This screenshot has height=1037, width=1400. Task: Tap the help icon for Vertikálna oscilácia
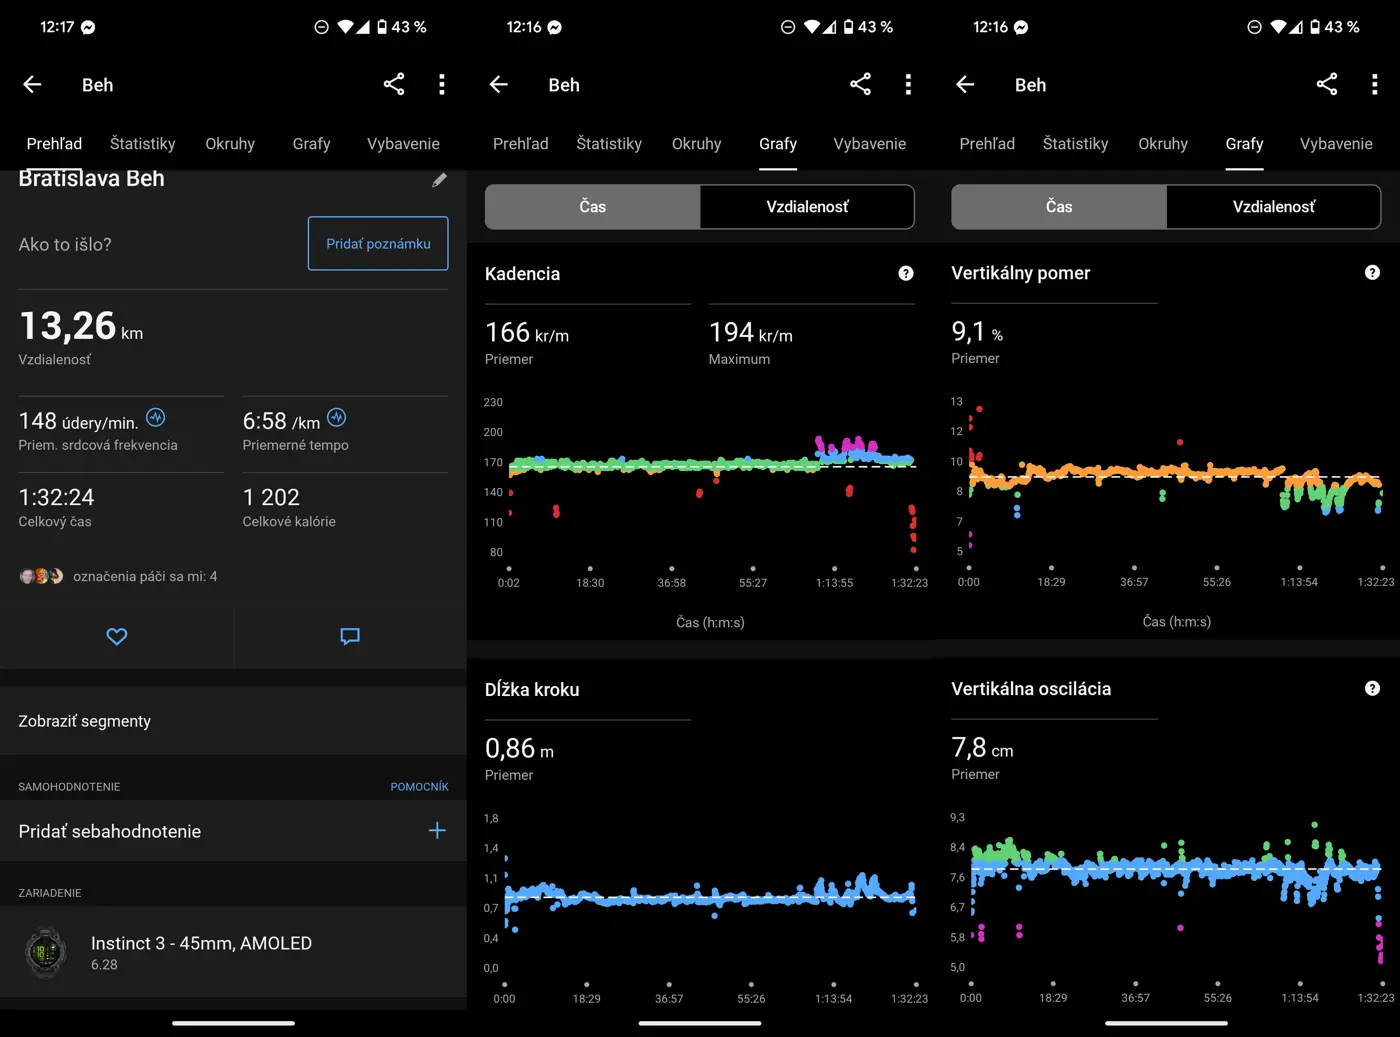pyautogui.click(x=1372, y=689)
